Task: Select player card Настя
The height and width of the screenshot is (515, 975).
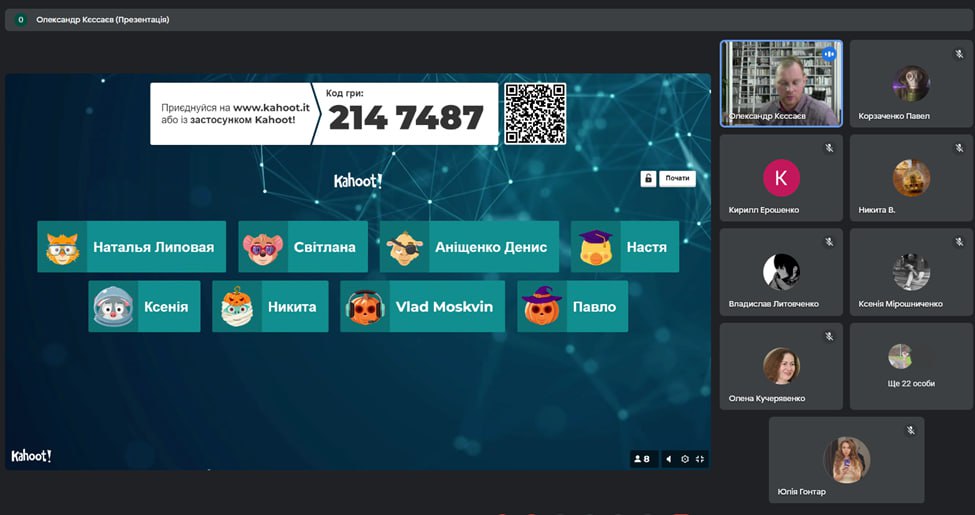Action: (x=625, y=247)
